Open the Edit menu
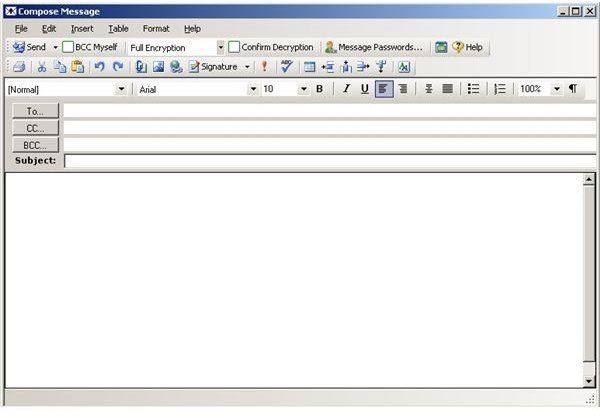Image resolution: width=600 pixels, height=418 pixels. pos(49,29)
